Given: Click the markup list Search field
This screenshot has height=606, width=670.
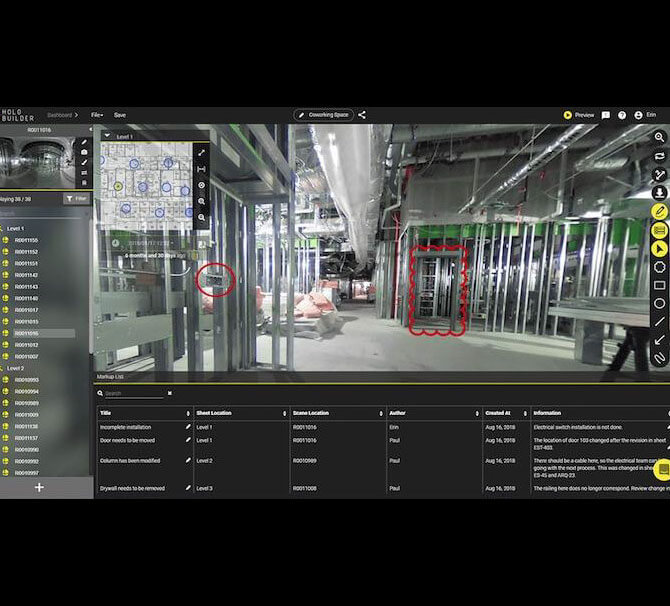Looking at the screenshot, I should (133, 394).
